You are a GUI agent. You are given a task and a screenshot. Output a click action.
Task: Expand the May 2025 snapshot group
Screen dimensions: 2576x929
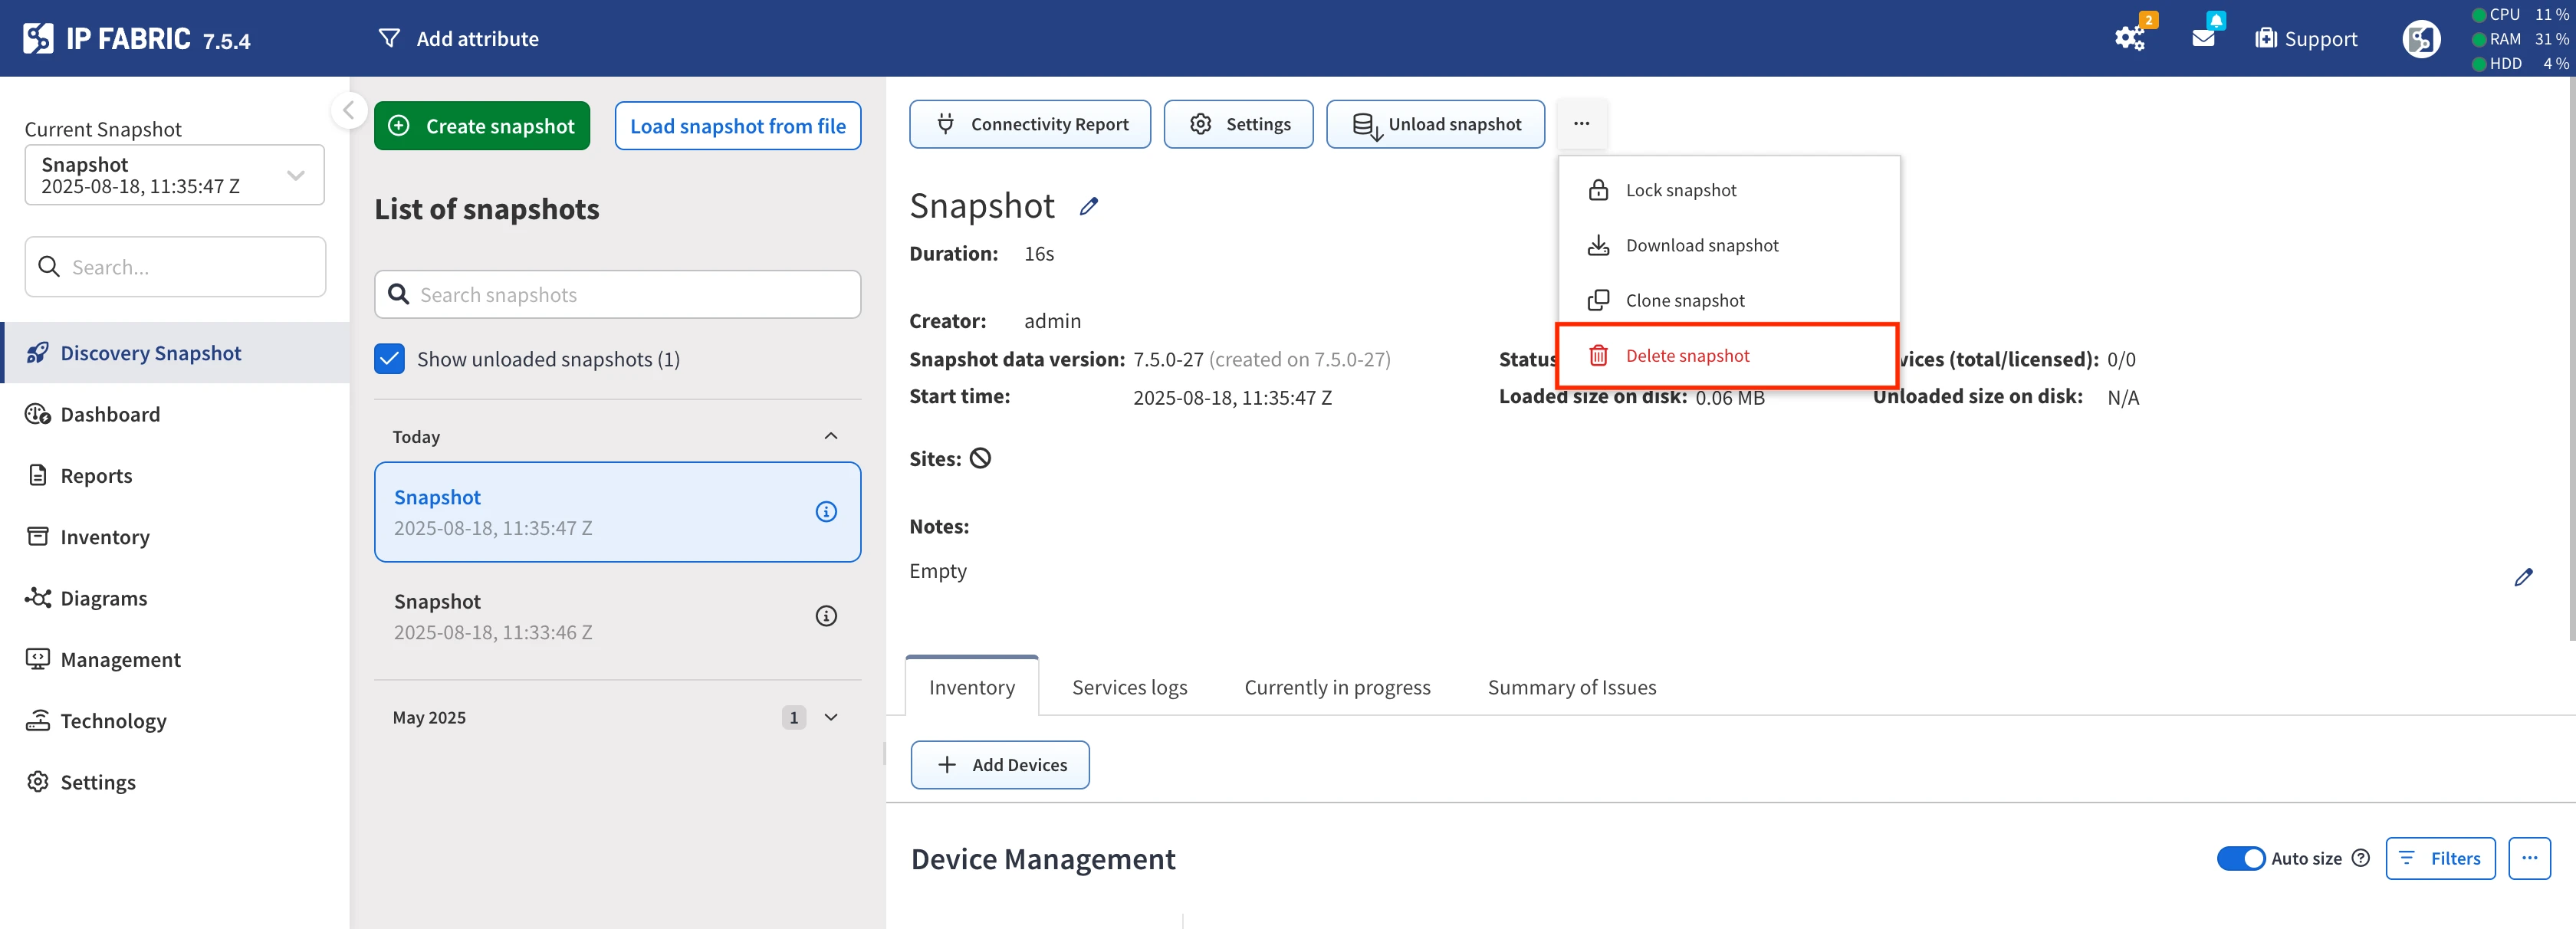830,717
